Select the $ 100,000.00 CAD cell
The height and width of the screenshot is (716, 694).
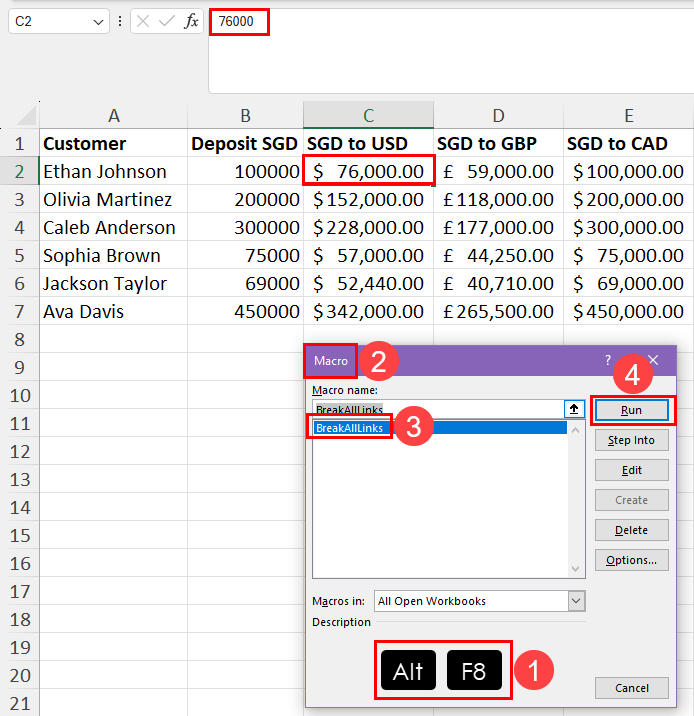click(629, 172)
